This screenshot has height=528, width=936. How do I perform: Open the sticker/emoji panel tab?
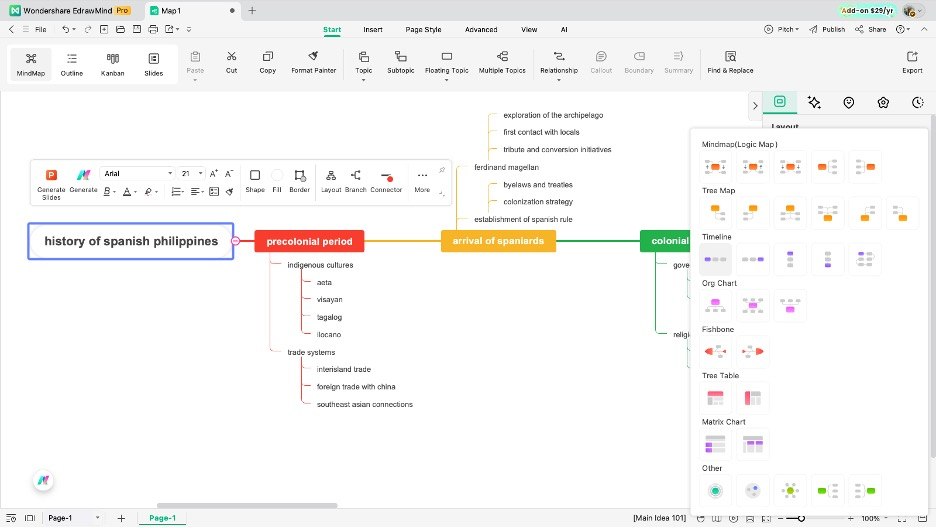click(x=848, y=103)
